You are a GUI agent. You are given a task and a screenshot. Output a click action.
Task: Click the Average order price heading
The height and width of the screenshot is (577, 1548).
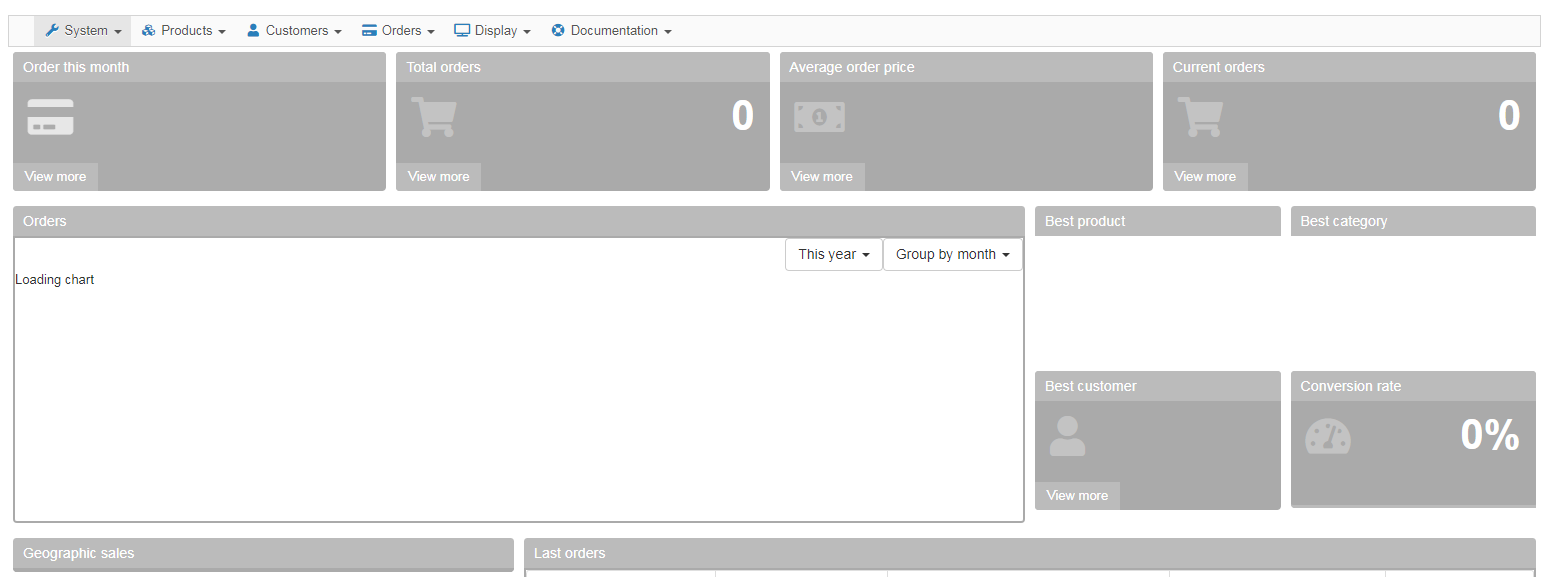(x=852, y=67)
